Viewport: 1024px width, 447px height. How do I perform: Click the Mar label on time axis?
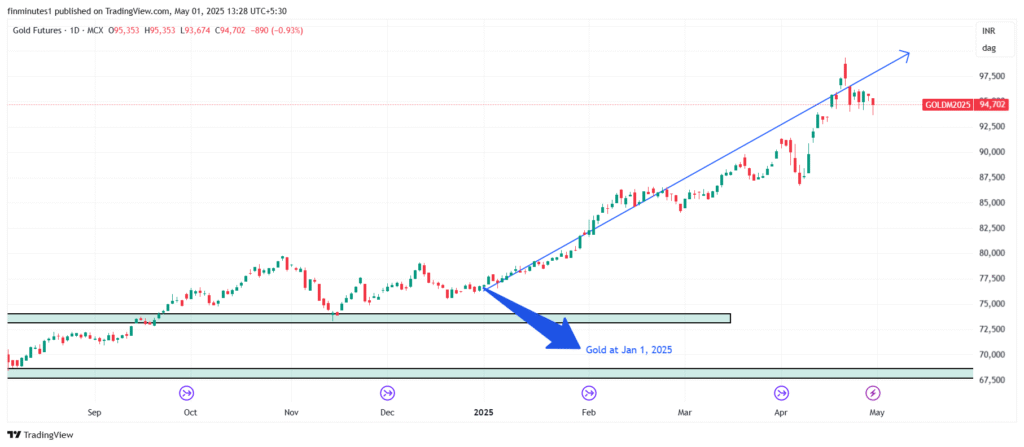pyautogui.click(x=684, y=413)
